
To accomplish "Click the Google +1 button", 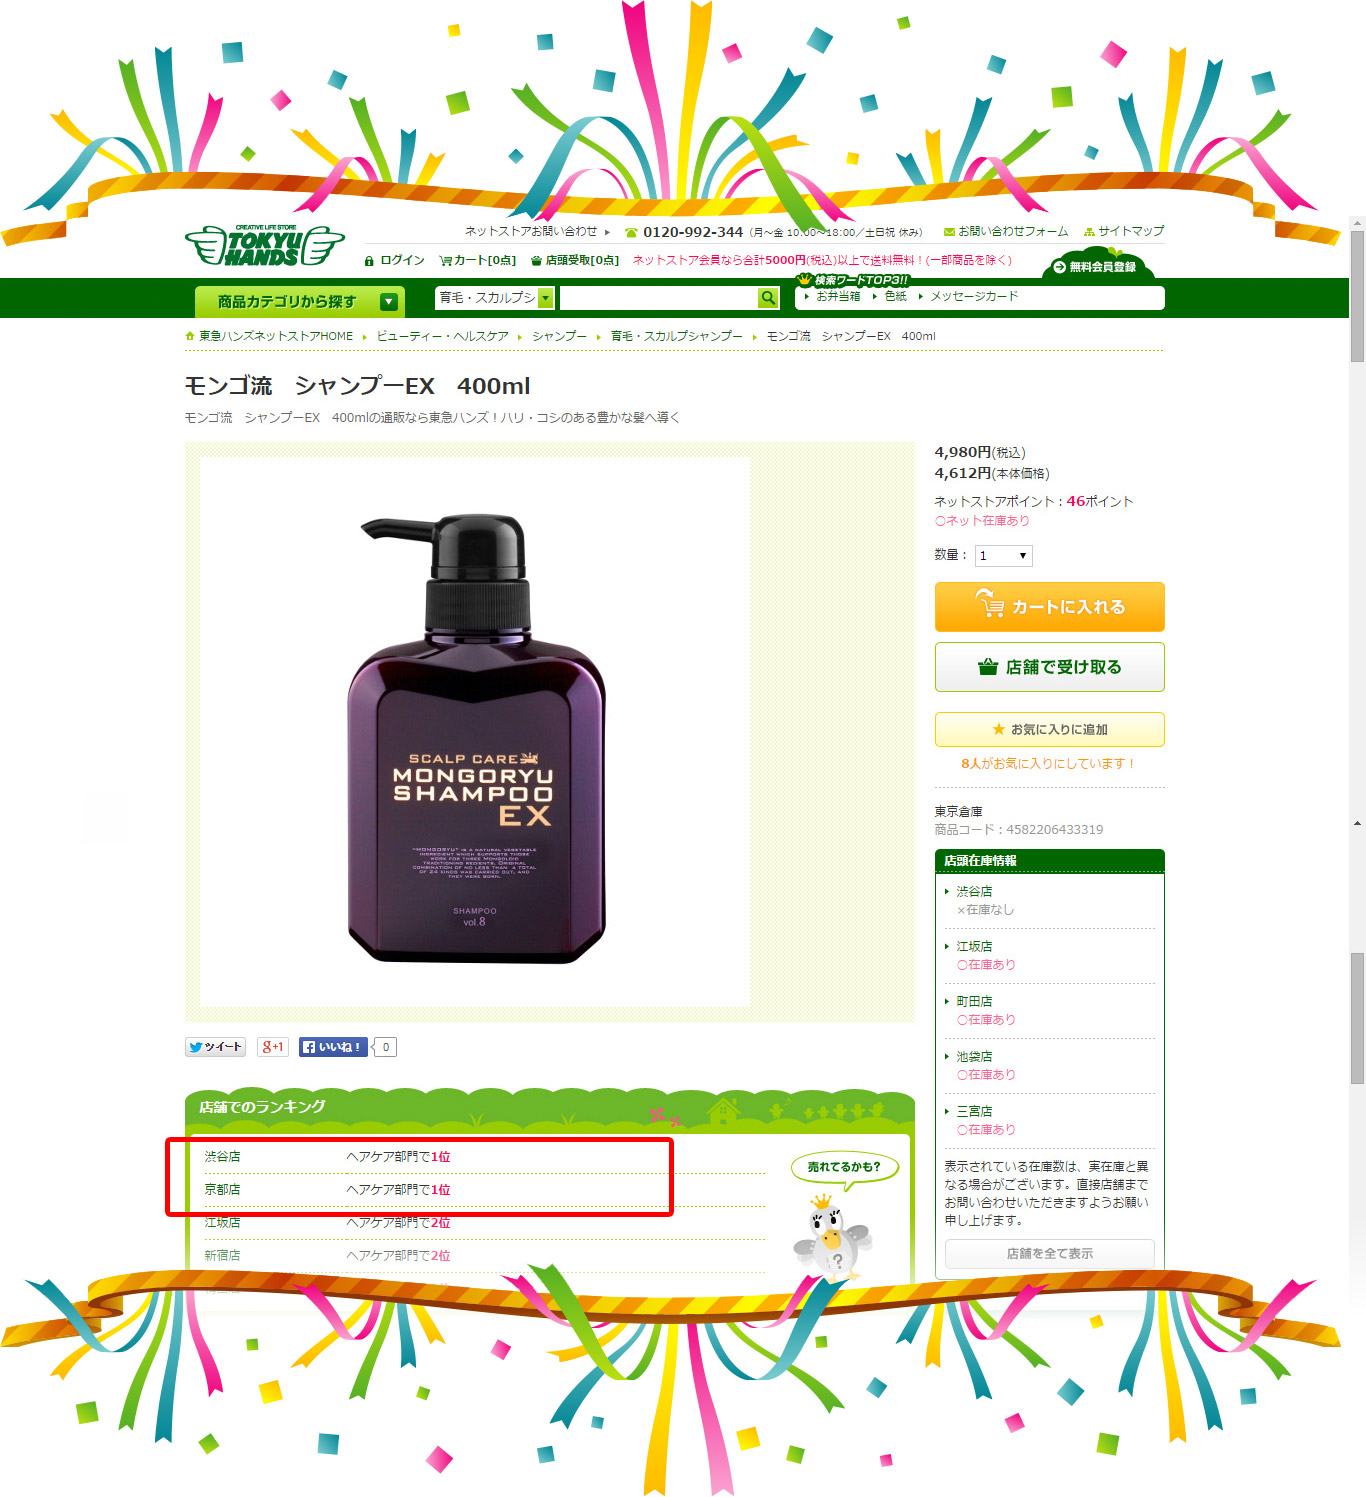I will [x=273, y=1047].
